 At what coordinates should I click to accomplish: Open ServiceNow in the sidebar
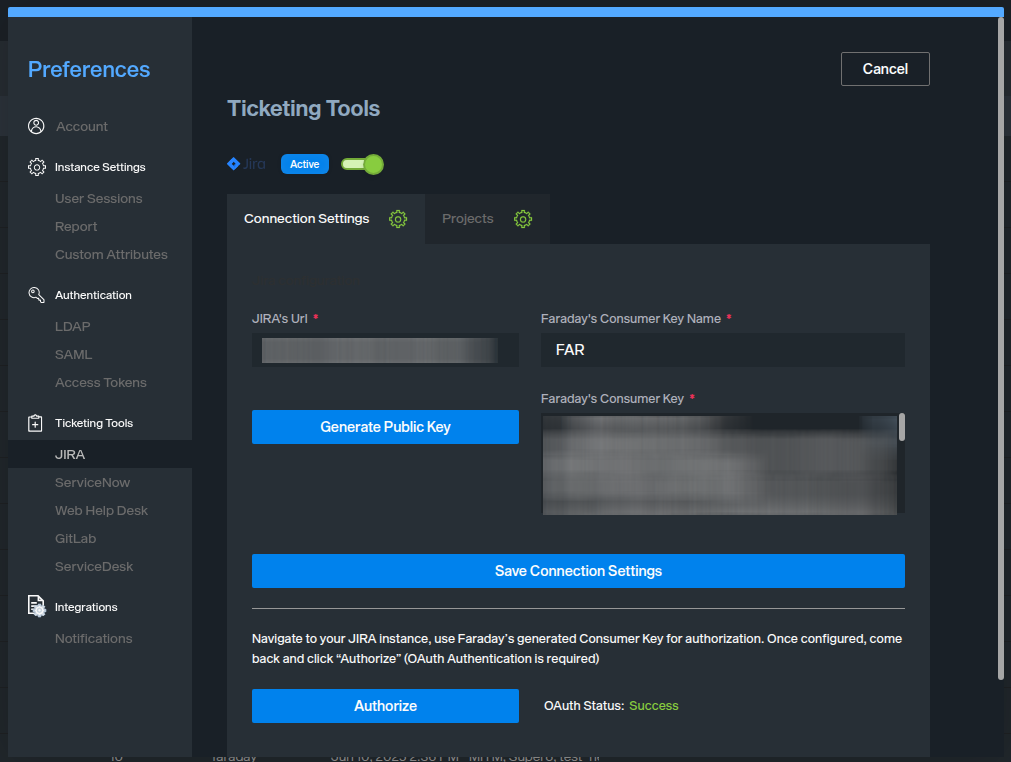coord(92,483)
